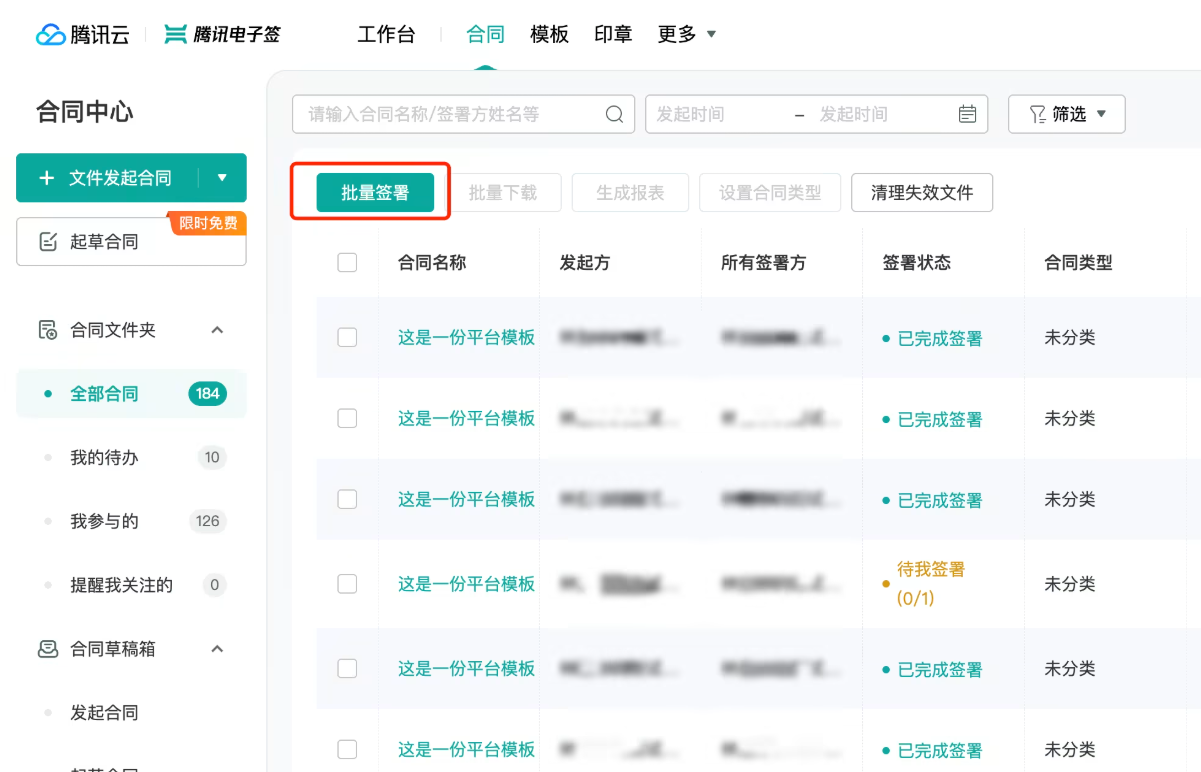Click the 合同名称 column header
Viewport: 1201px width, 772px height.
432,263
